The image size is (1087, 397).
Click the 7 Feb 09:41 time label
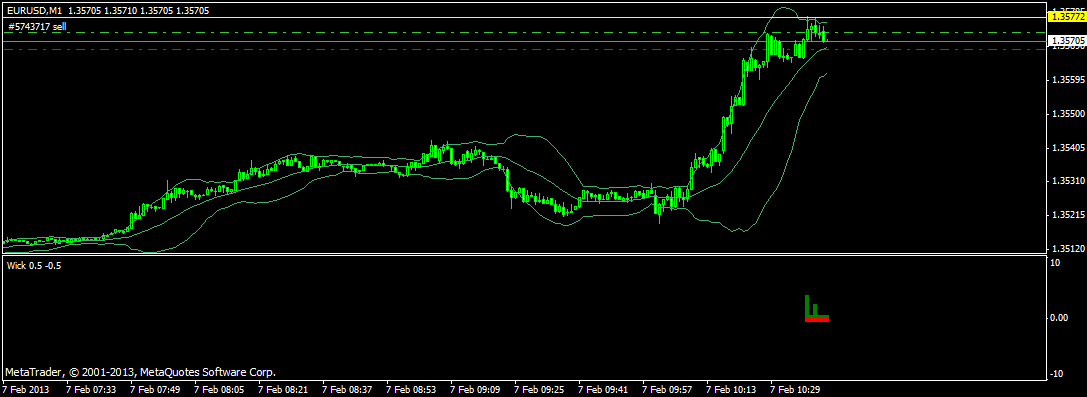[603, 390]
